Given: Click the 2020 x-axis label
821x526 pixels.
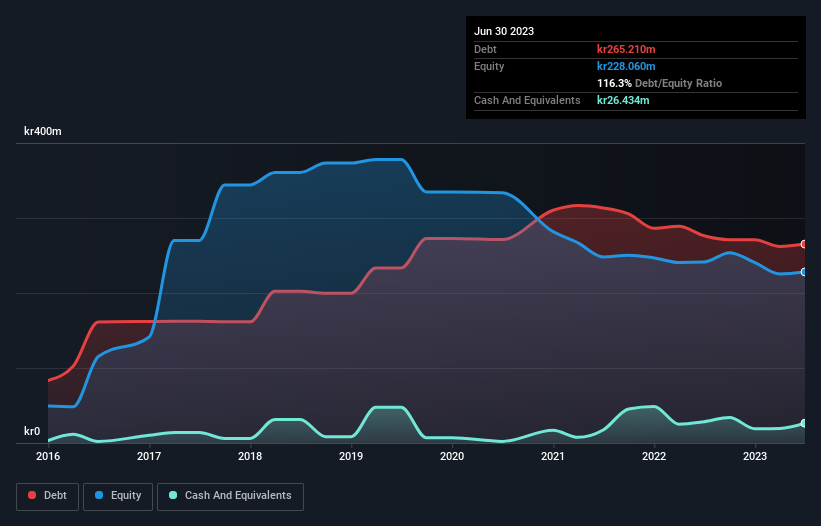Looking at the screenshot, I should click(452, 456).
